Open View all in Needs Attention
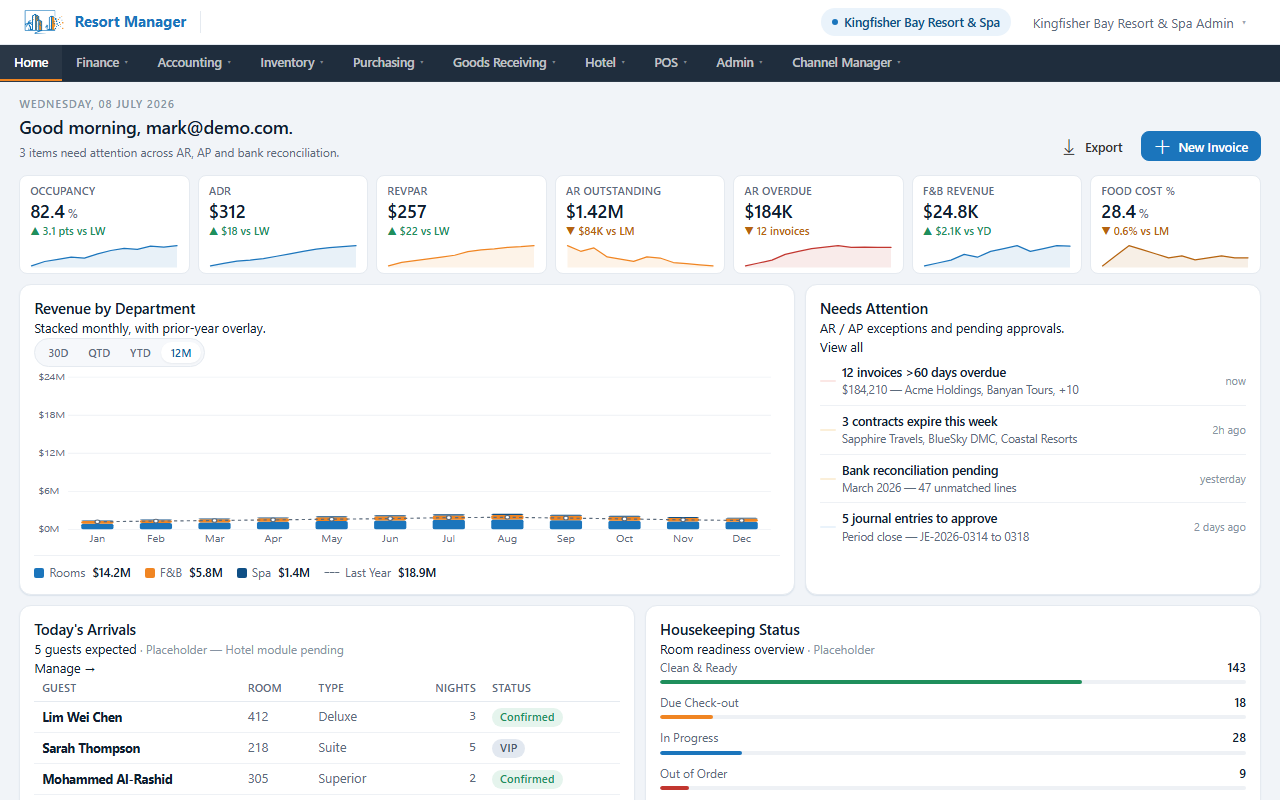Viewport: 1280px width, 800px height. click(x=841, y=348)
